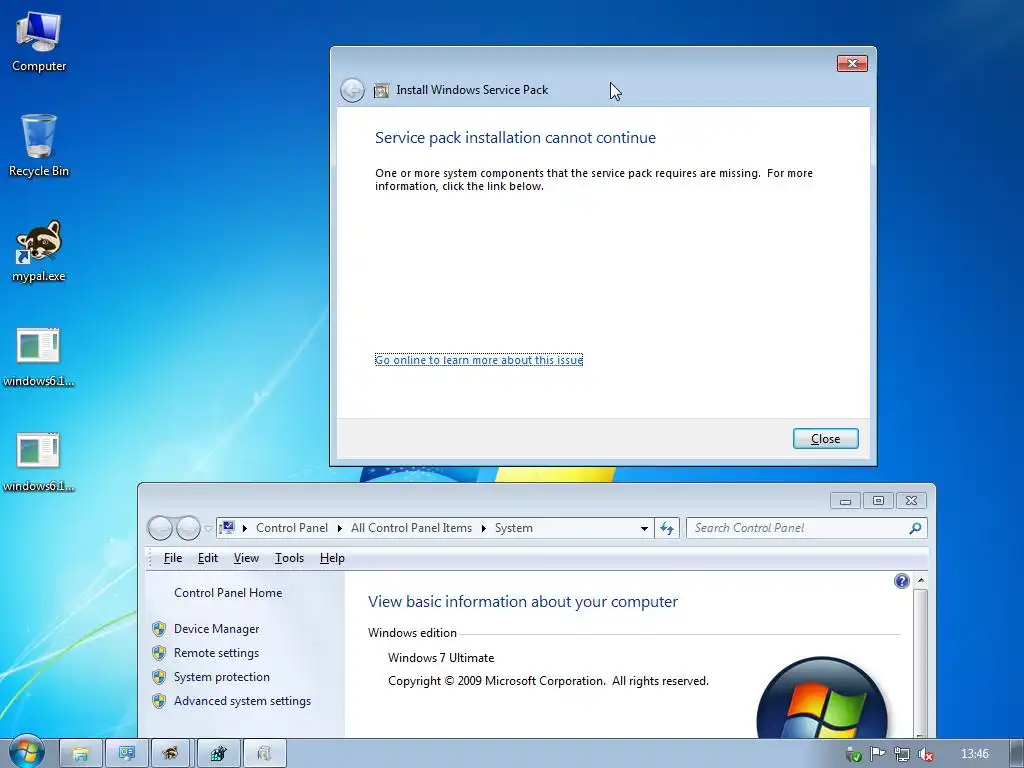Click Forward button in Control Panel window

(188, 528)
